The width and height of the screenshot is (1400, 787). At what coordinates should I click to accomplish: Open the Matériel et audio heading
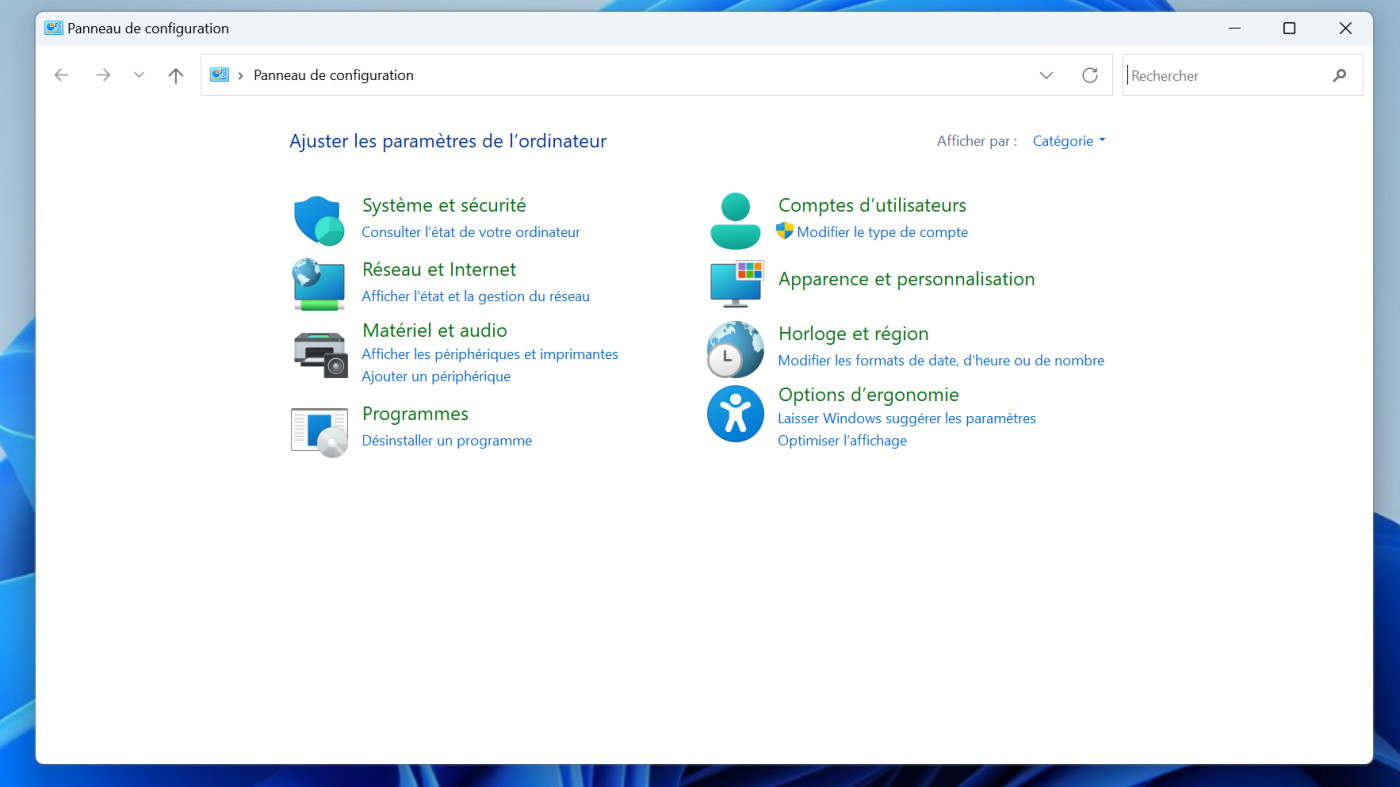click(x=435, y=330)
